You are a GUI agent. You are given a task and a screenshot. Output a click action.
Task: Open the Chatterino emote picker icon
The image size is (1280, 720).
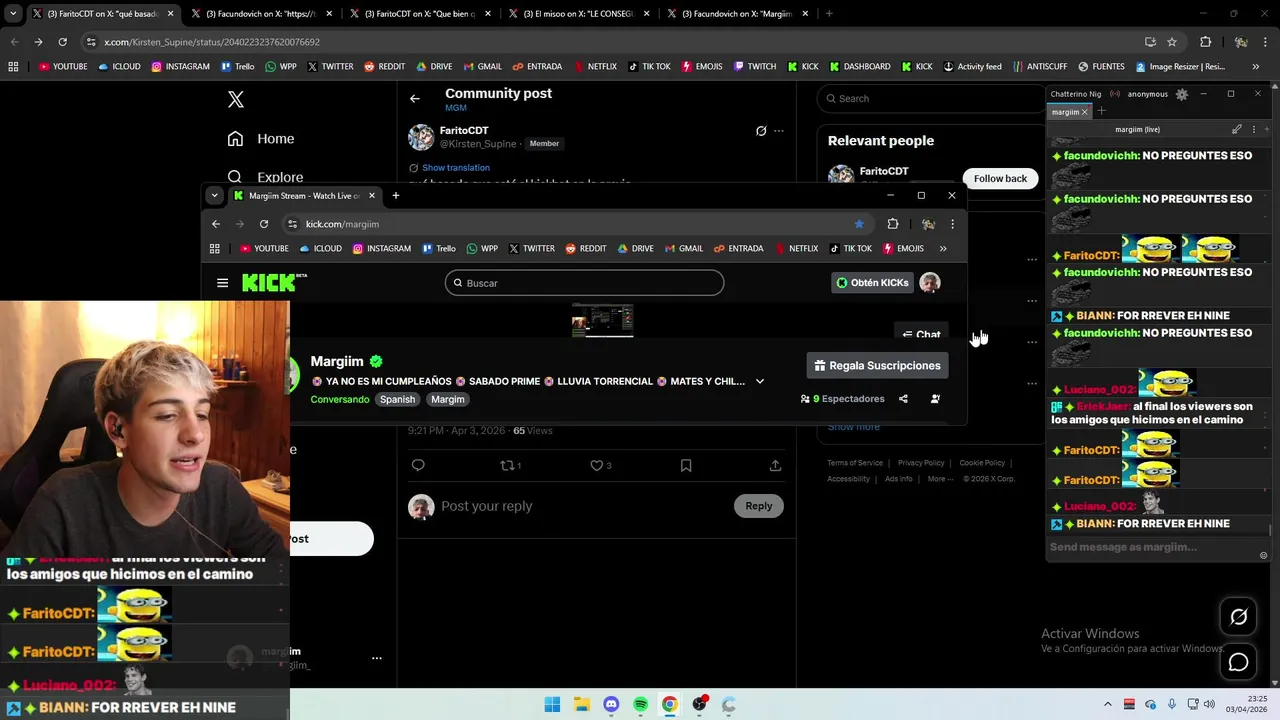tap(1264, 555)
